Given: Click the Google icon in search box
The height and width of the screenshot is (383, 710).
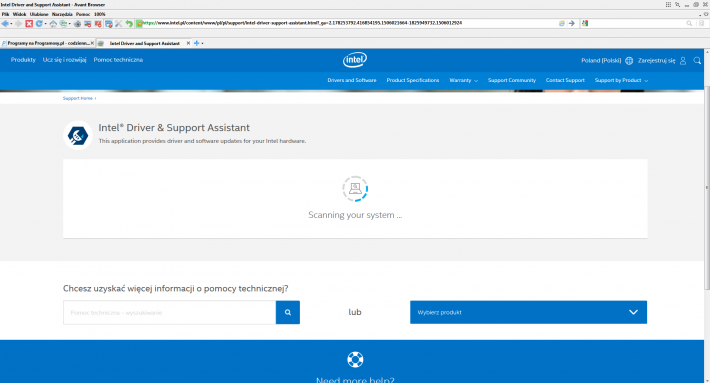Looking at the screenshot, I should (585, 24).
